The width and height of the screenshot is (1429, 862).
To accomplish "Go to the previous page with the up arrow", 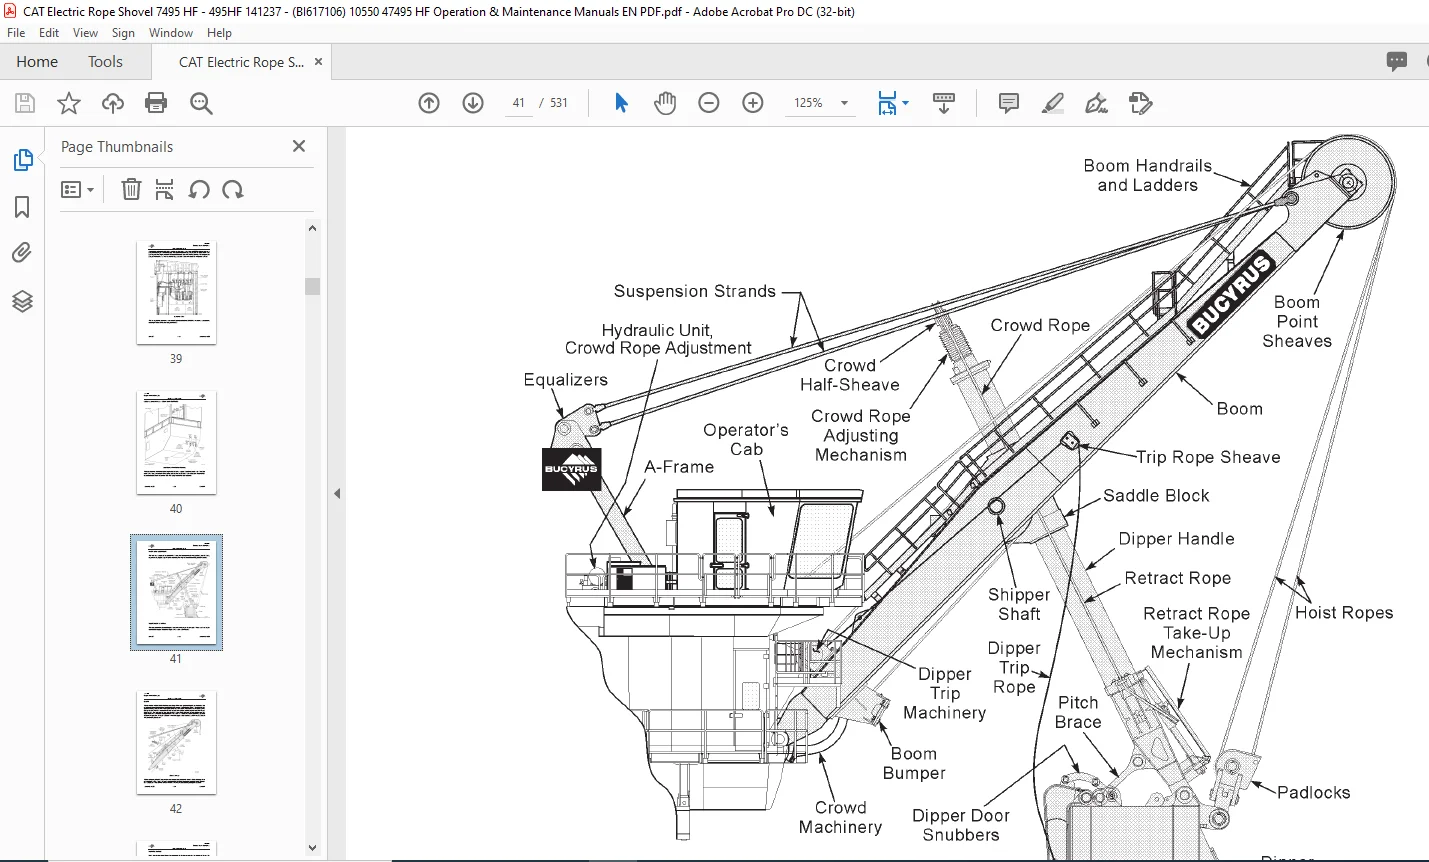I will pyautogui.click(x=429, y=103).
